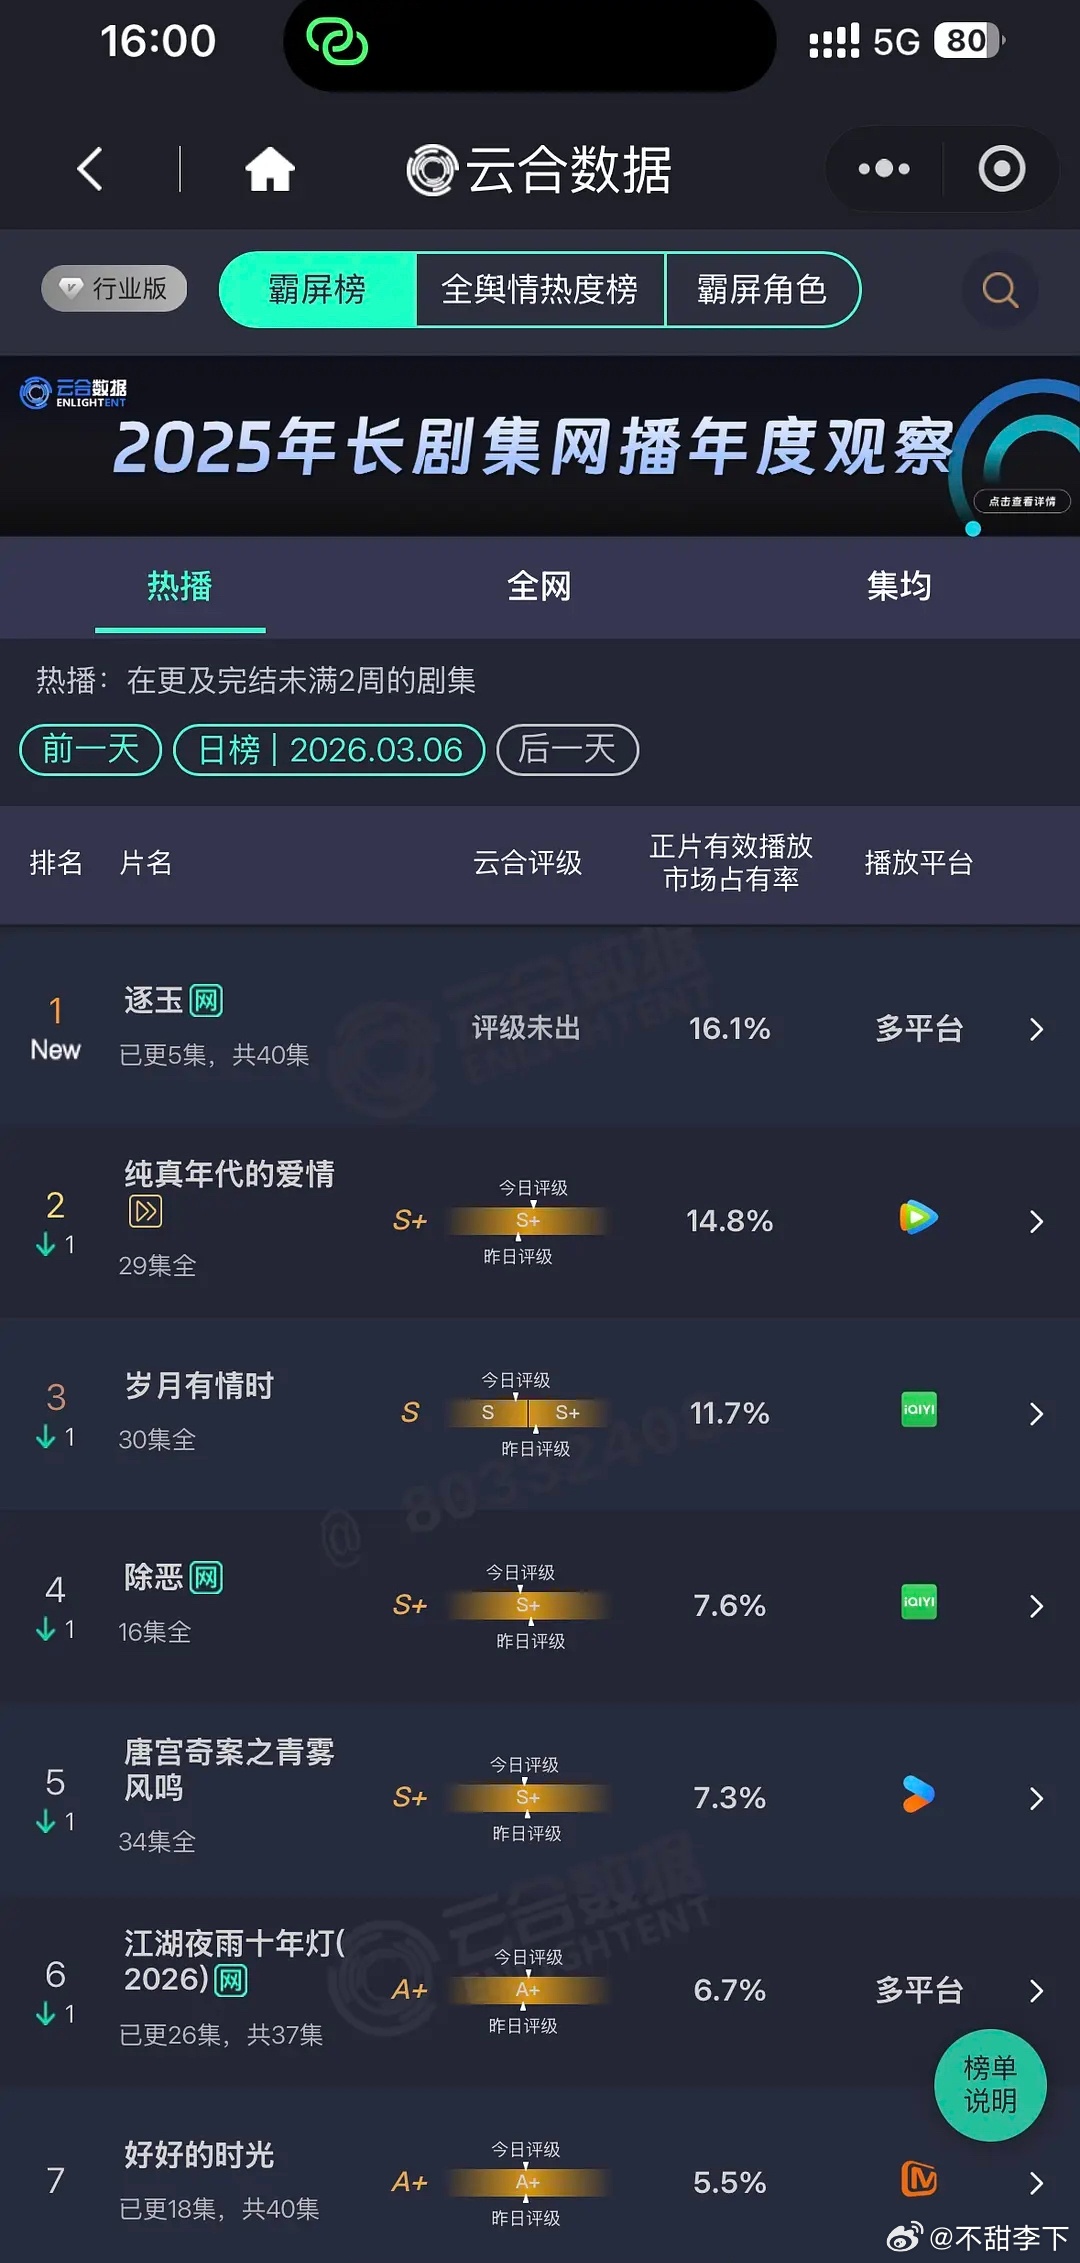This screenshot has width=1080, height=2263.
Task: Select the 霸屏角色 tab
Action: [x=763, y=290]
